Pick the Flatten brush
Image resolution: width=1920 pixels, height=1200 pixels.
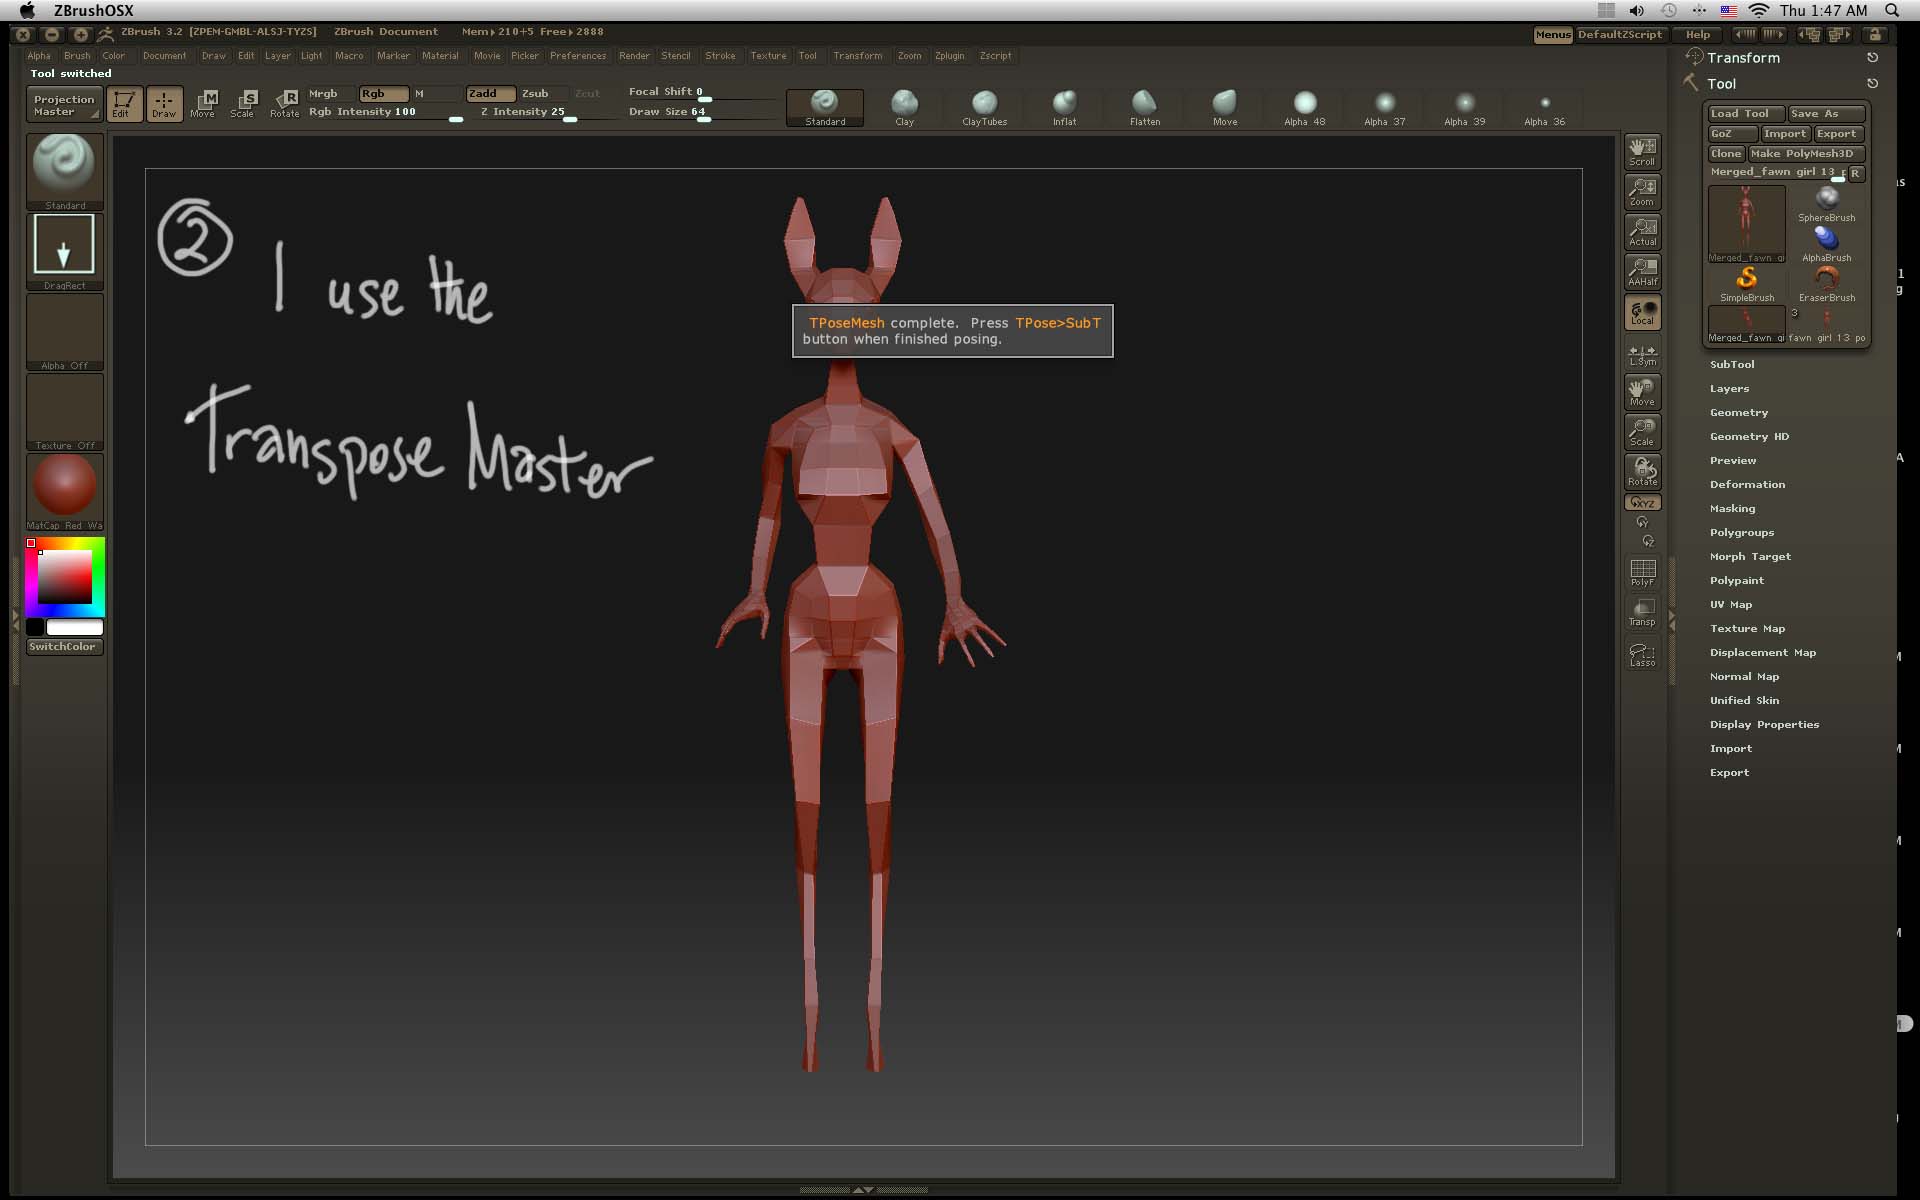tap(1144, 105)
